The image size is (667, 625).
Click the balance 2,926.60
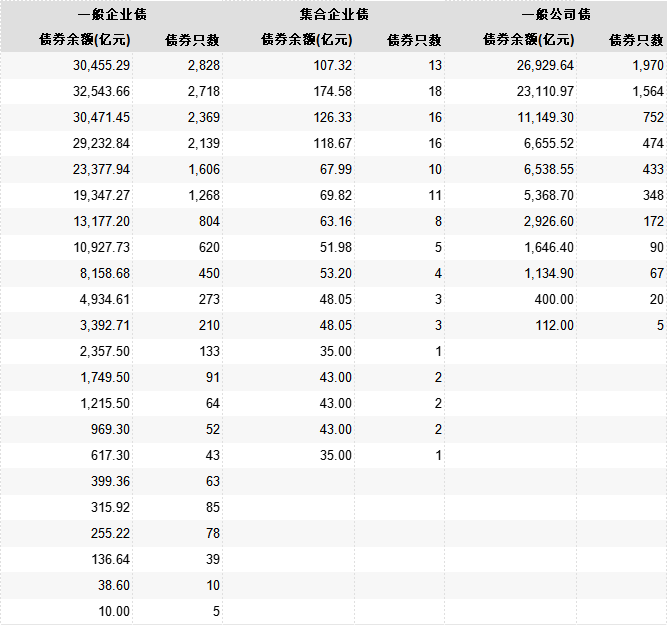coord(549,221)
